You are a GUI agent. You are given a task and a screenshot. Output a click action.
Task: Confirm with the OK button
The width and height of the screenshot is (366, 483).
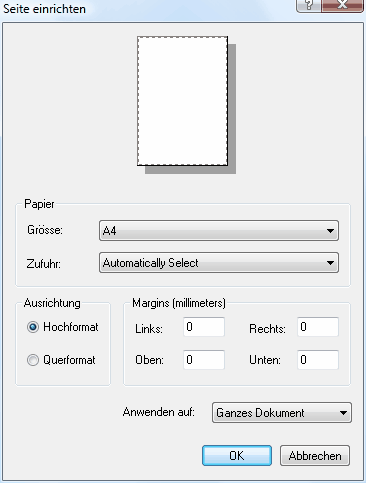pos(237,455)
